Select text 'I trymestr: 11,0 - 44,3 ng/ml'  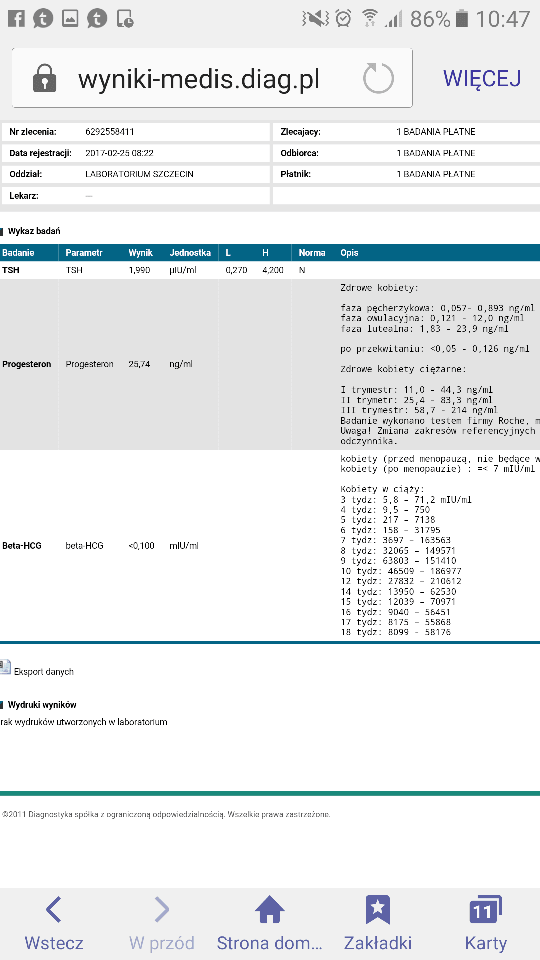[x=416, y=389]
